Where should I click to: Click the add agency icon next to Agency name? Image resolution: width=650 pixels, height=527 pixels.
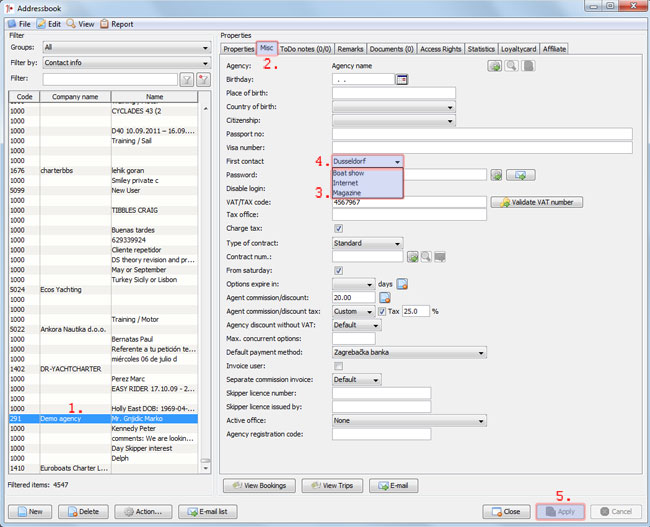pyautogui.click(x=494, y=66)
